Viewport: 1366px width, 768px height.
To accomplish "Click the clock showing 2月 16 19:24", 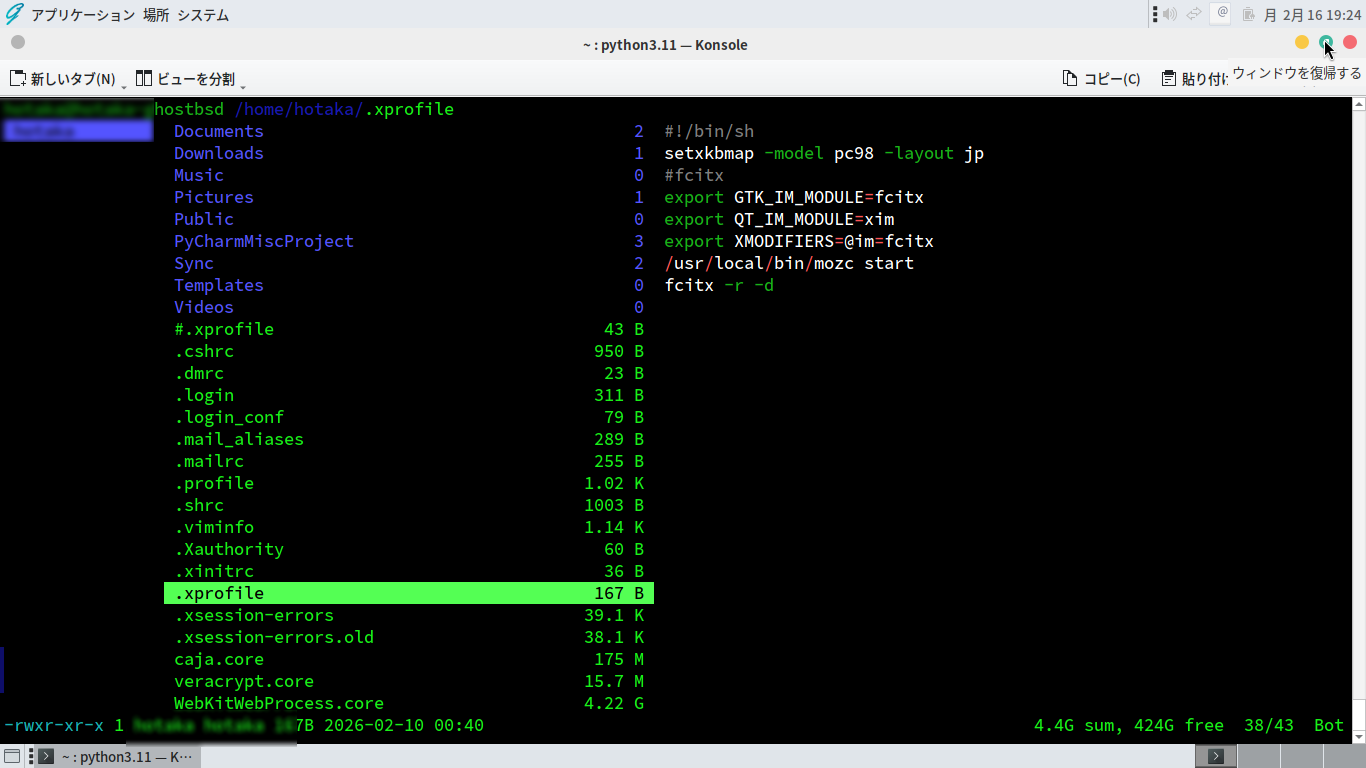I will coord(1312,15).
